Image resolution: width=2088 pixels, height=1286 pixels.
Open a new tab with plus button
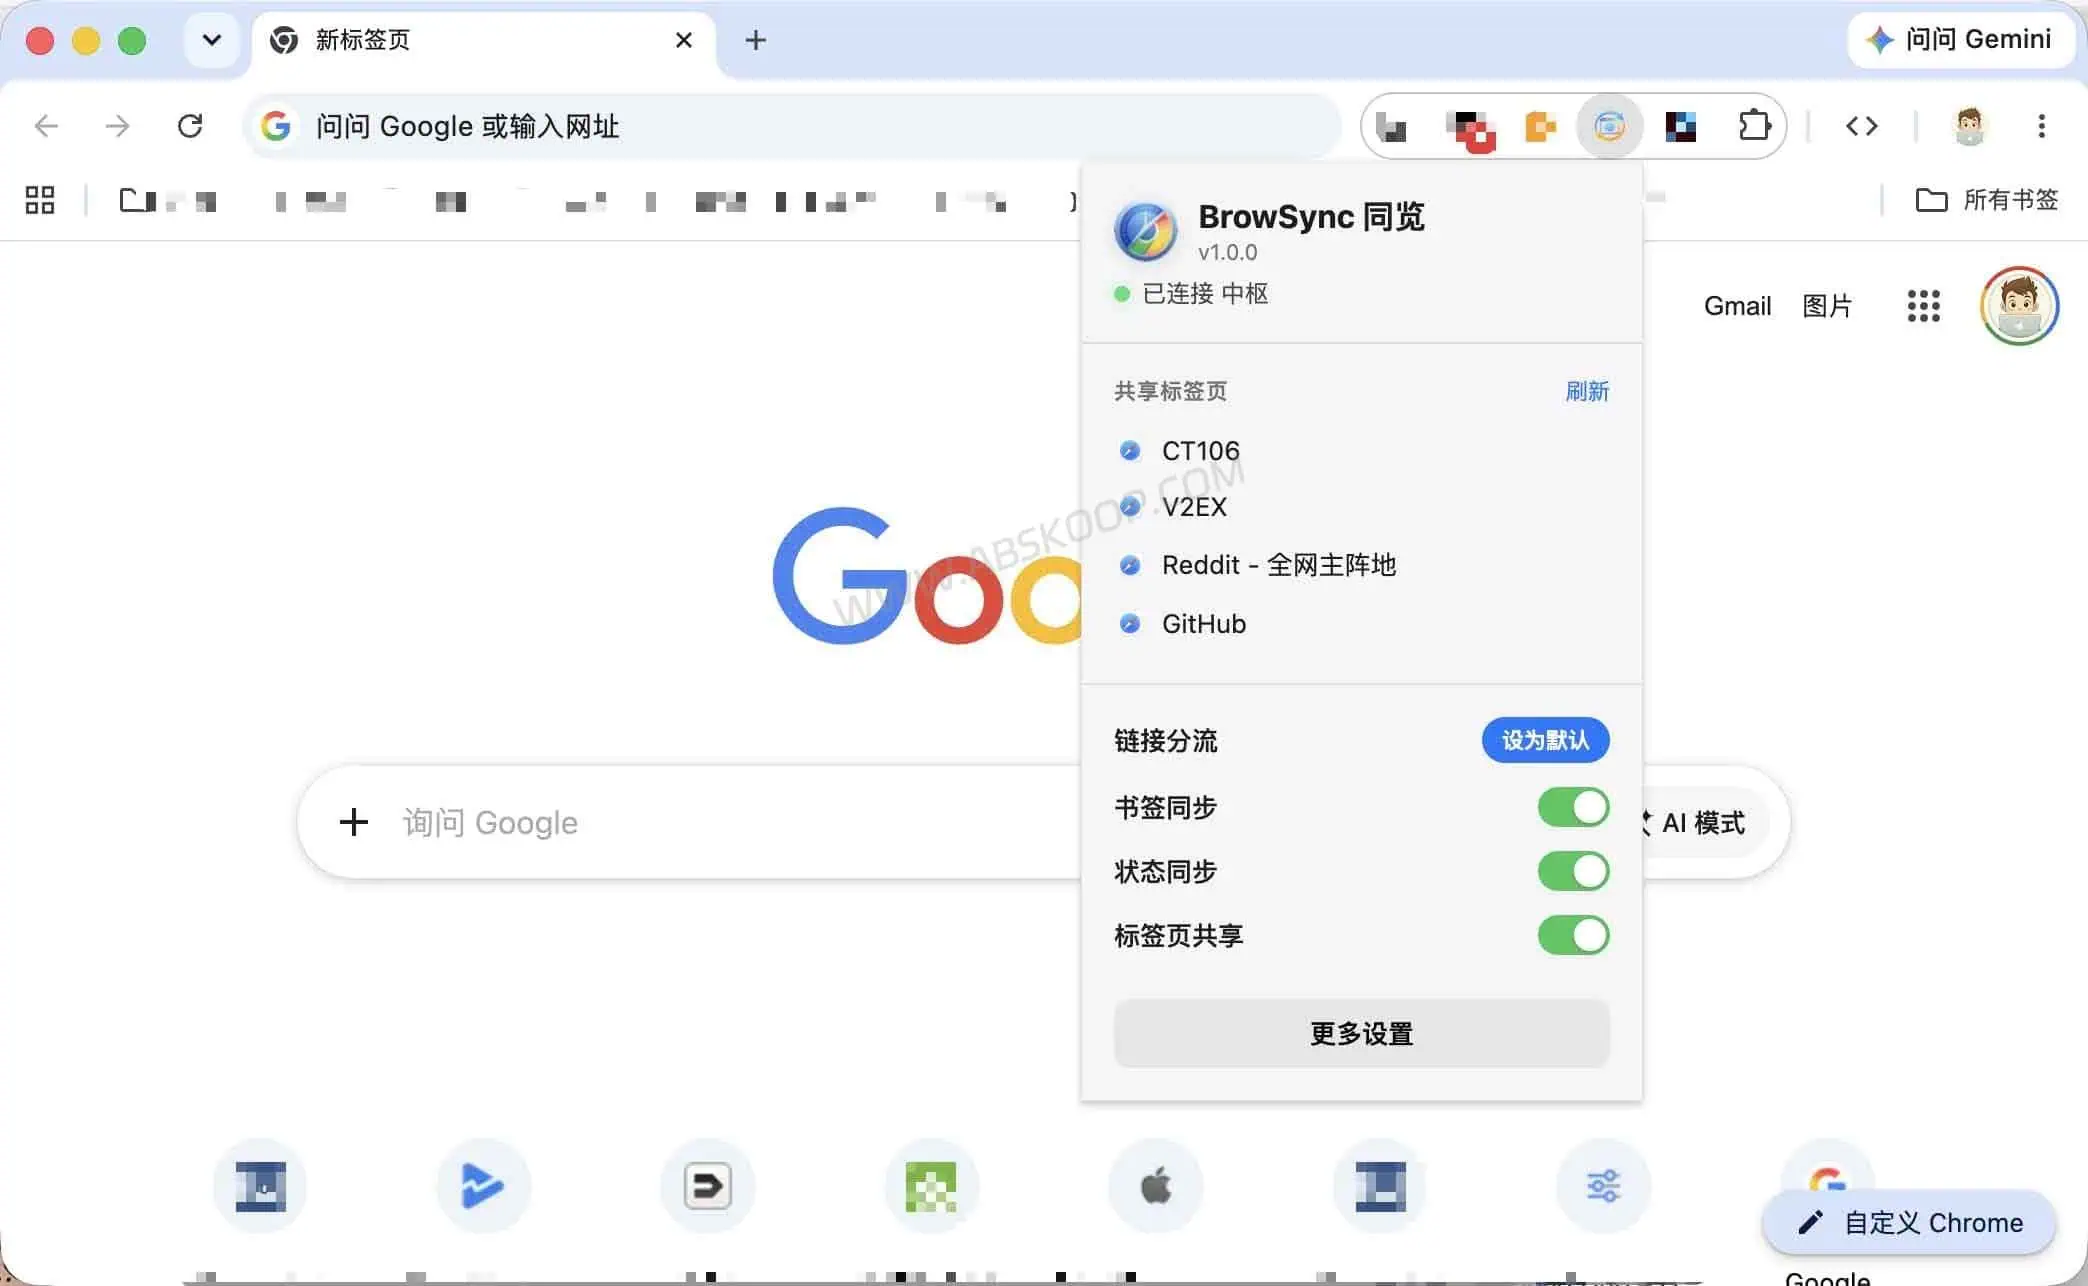pos(756,40)
